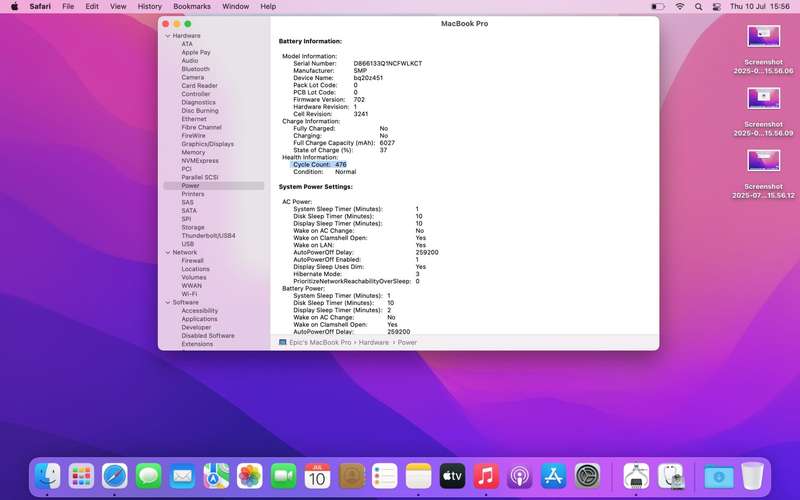Open FaceTime from the Dock
Image resolution: width=800 pixels, height=500 pixels.
pos(283,476)
